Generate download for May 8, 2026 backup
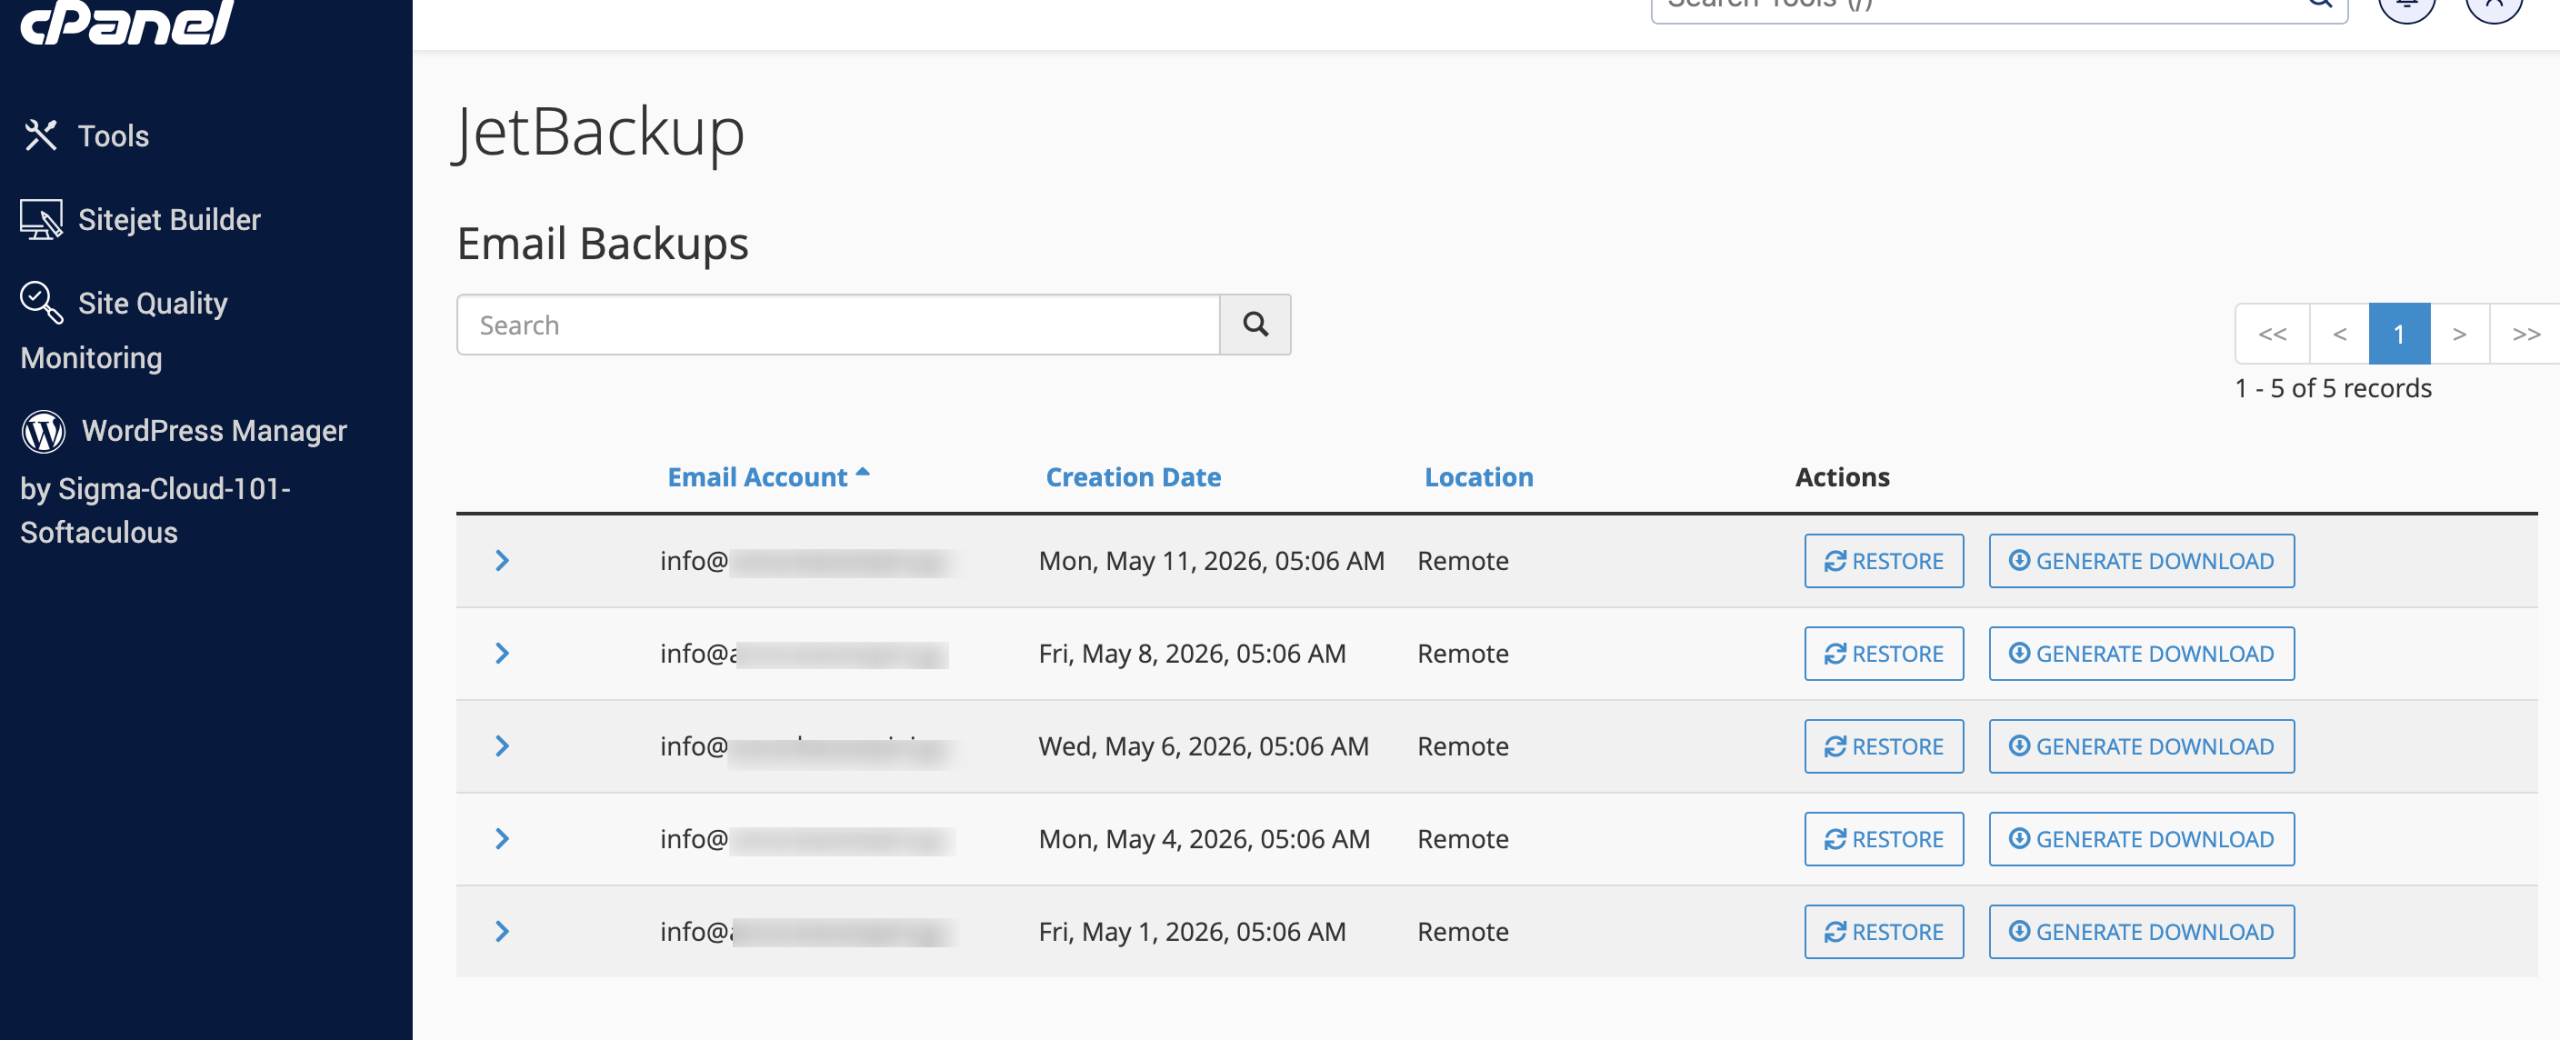 point(2142,654)
